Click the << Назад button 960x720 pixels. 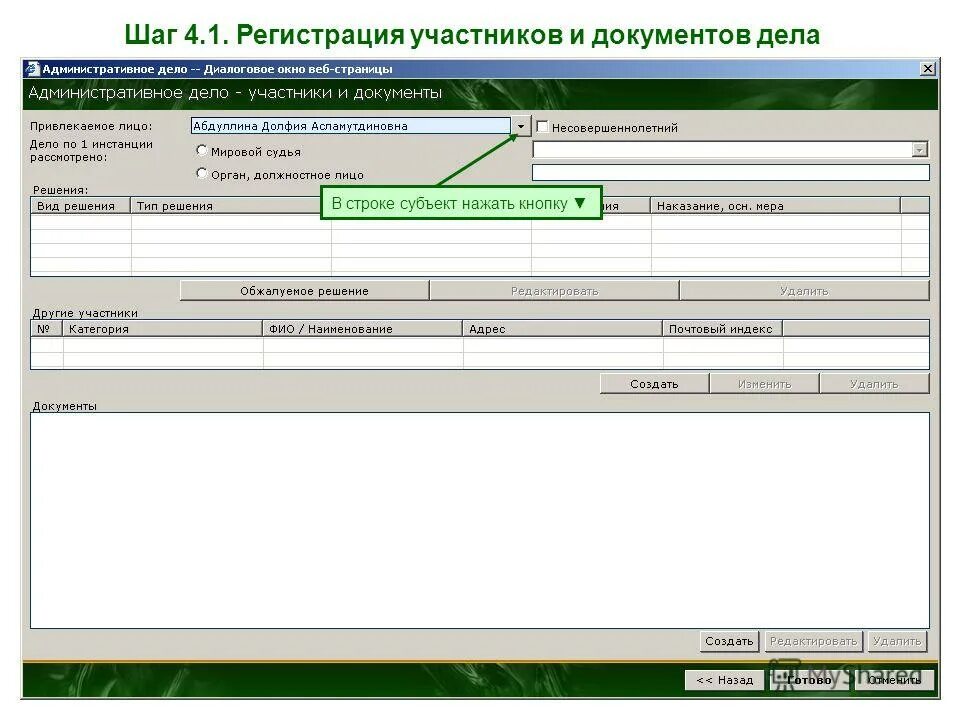[x=724, y=679]
